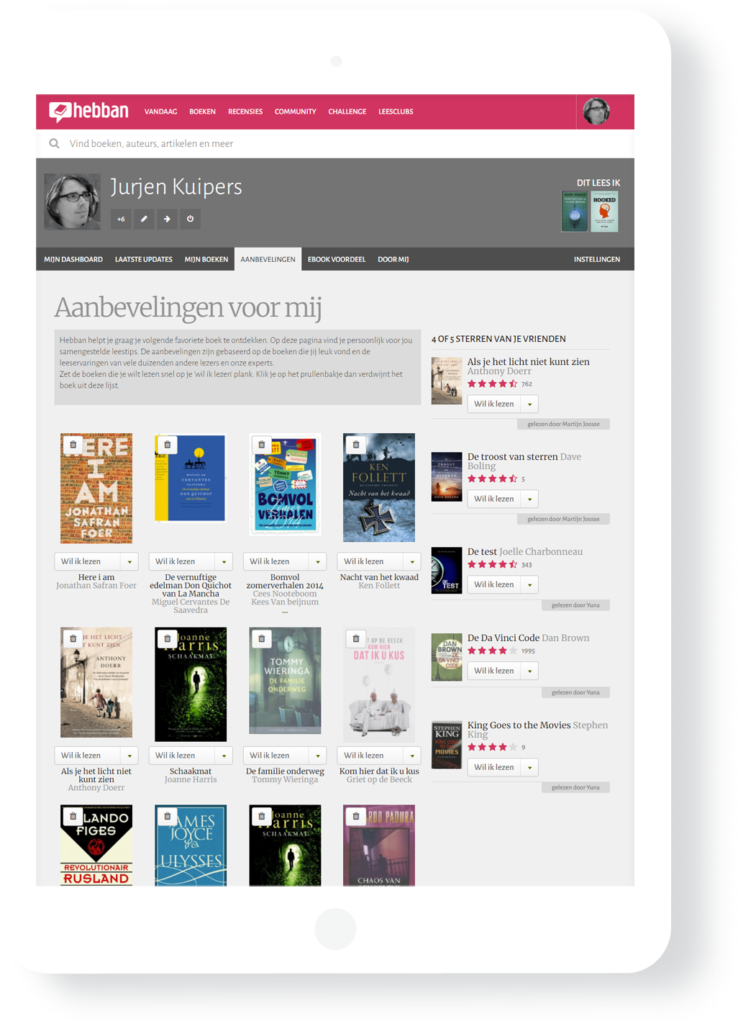Screen dimensions: 738x1024
Task: Expand sidebar dropdown for King Goes to the Movies
Action: point(529,767)
